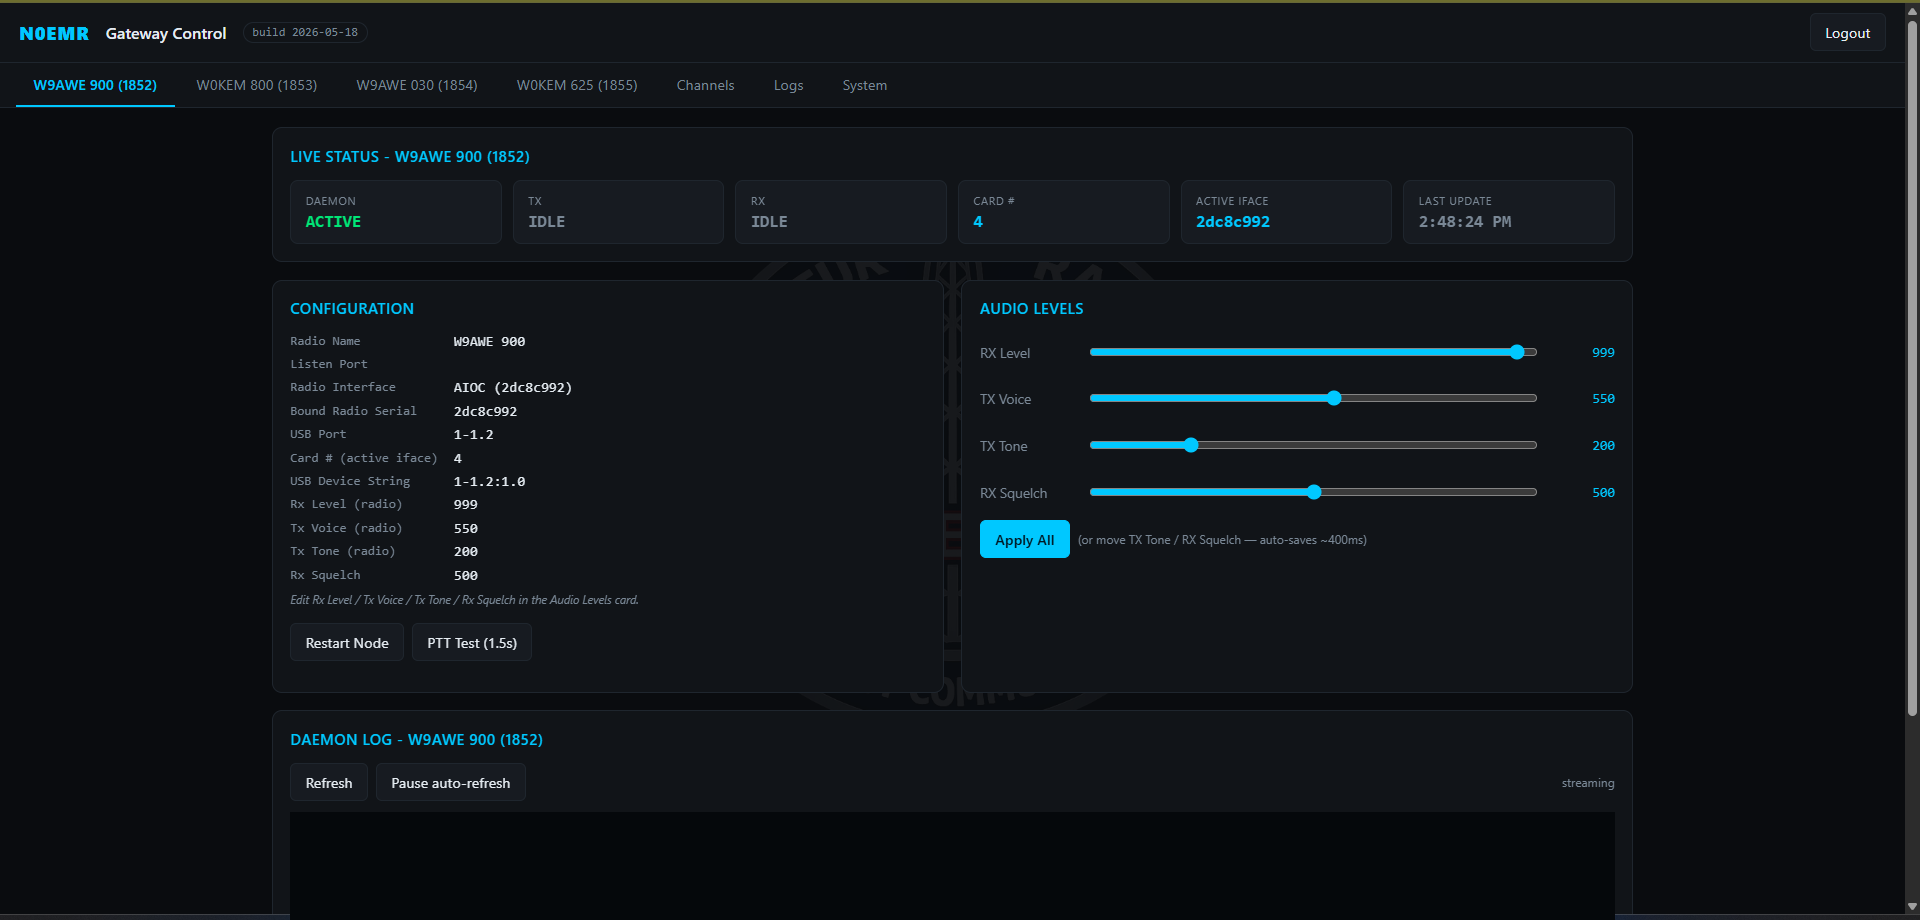Image resolution: width=1920 pixels, height=920 pixels.
Task: Click inside the daemon log output area
Action: pos(952,864)
